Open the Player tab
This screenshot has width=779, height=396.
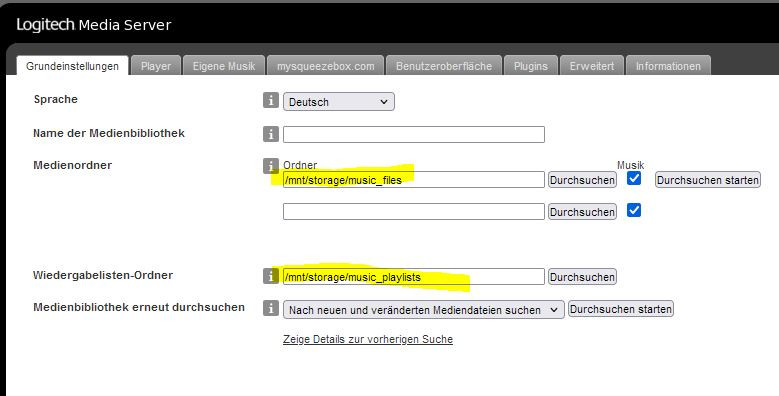point(156,66)
